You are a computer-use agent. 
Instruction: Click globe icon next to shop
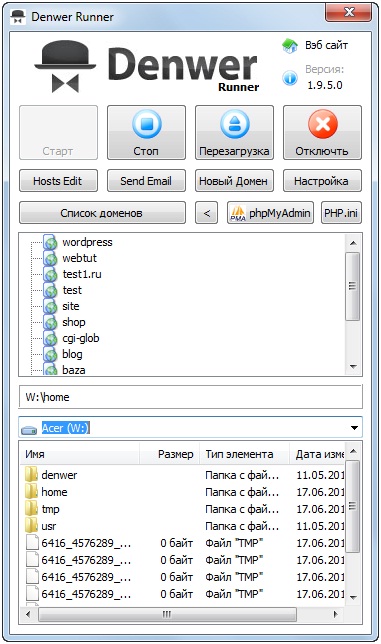(50, 323)
